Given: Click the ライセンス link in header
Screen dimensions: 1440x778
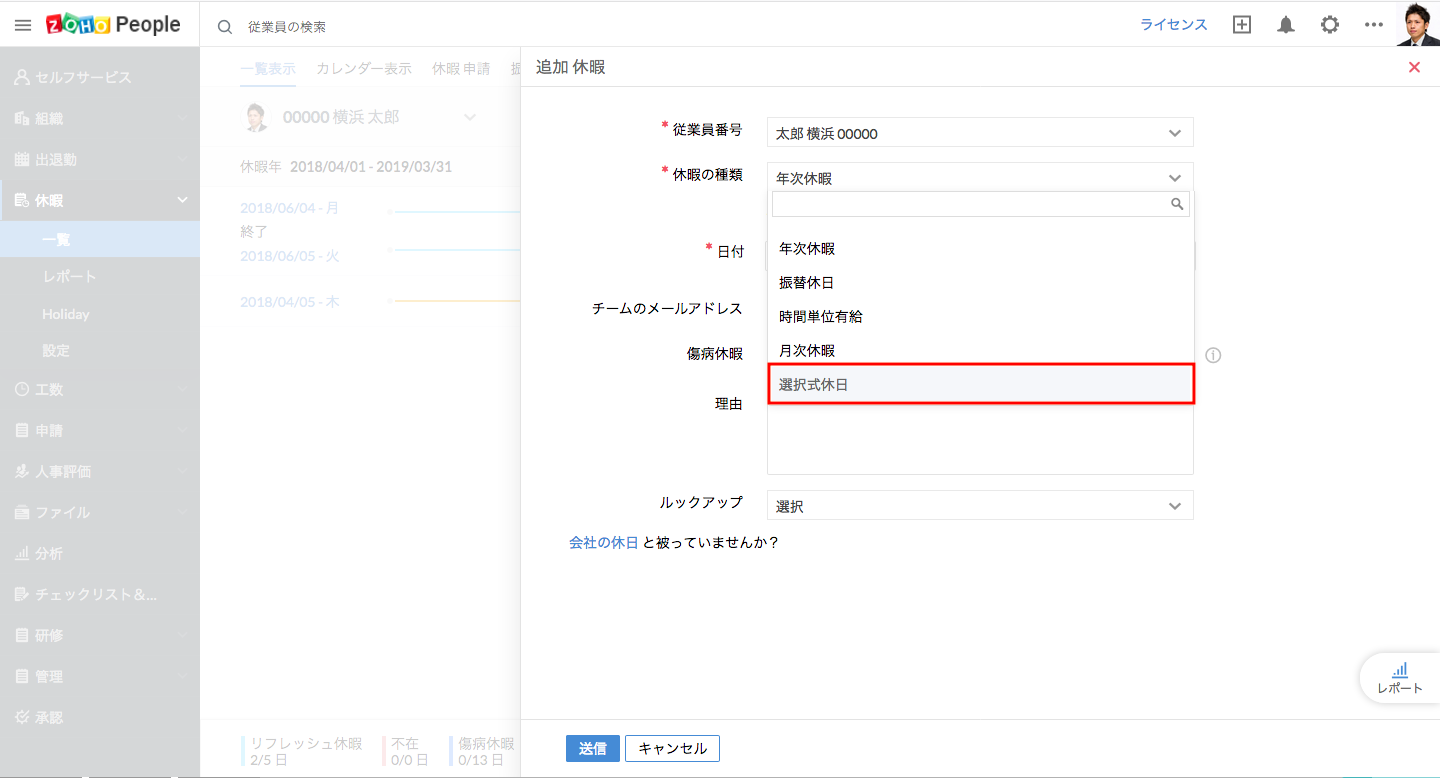Looking at the screenshot, I should click(x=1174, y=25).
